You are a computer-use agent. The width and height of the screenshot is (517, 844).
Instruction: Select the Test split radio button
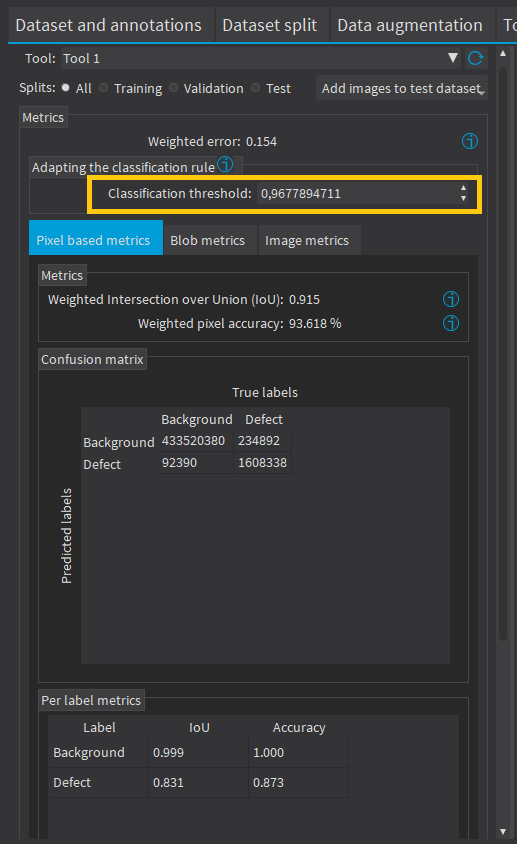coord(255,88)
